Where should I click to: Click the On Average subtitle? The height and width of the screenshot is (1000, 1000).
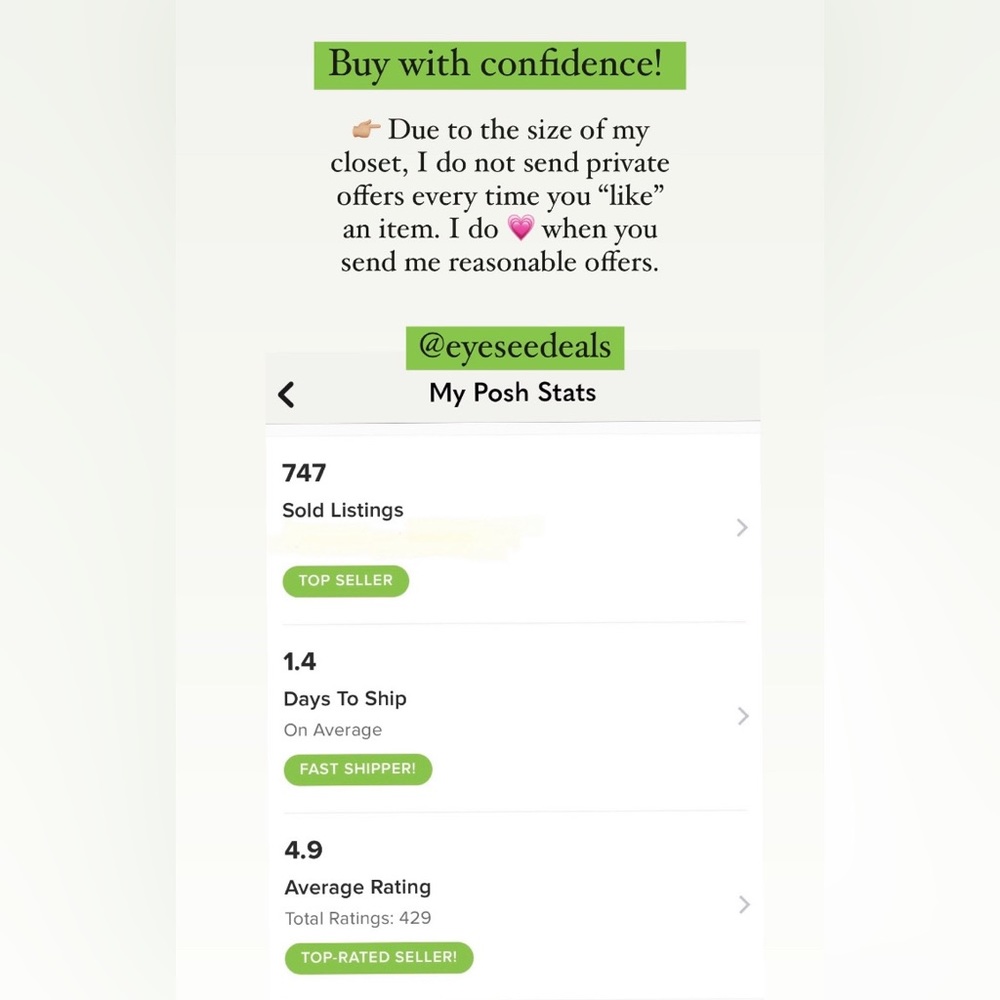333,730
